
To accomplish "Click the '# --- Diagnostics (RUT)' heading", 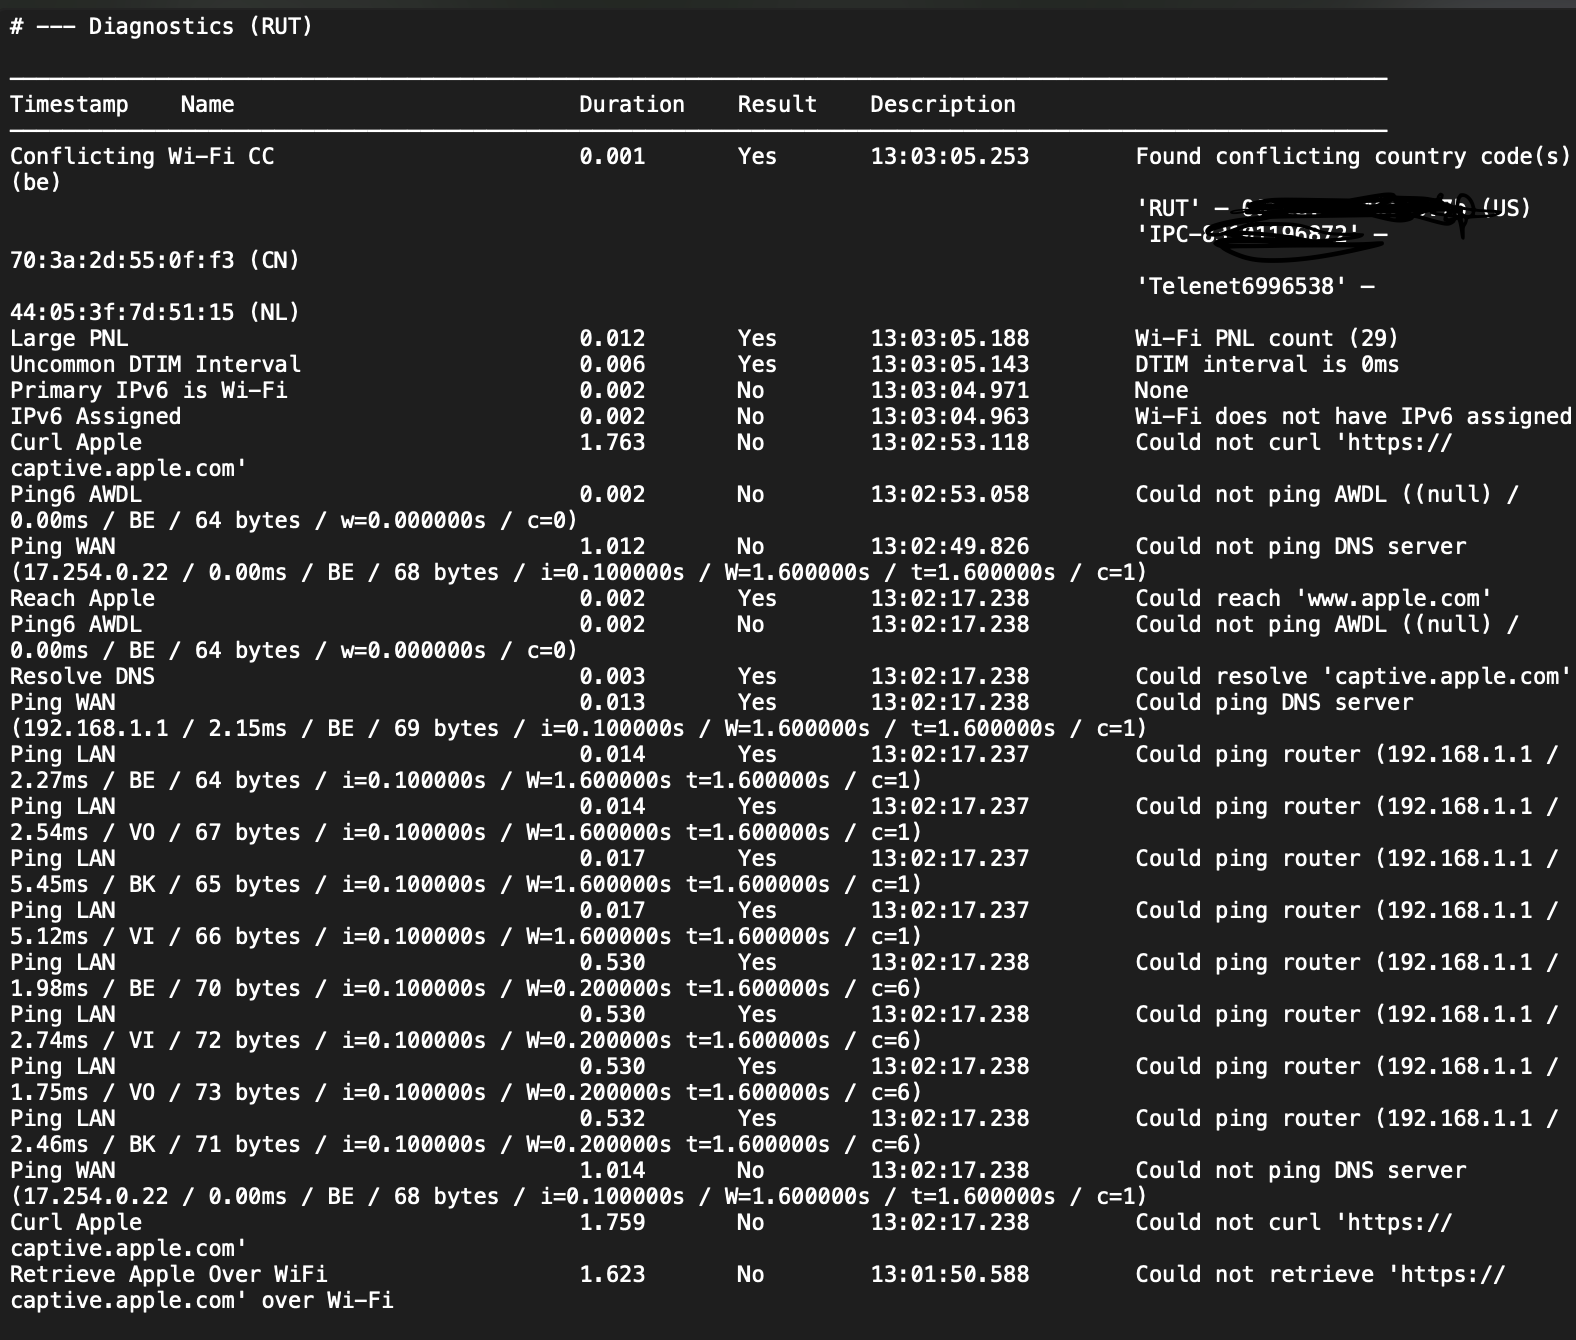I will [161, 26].
